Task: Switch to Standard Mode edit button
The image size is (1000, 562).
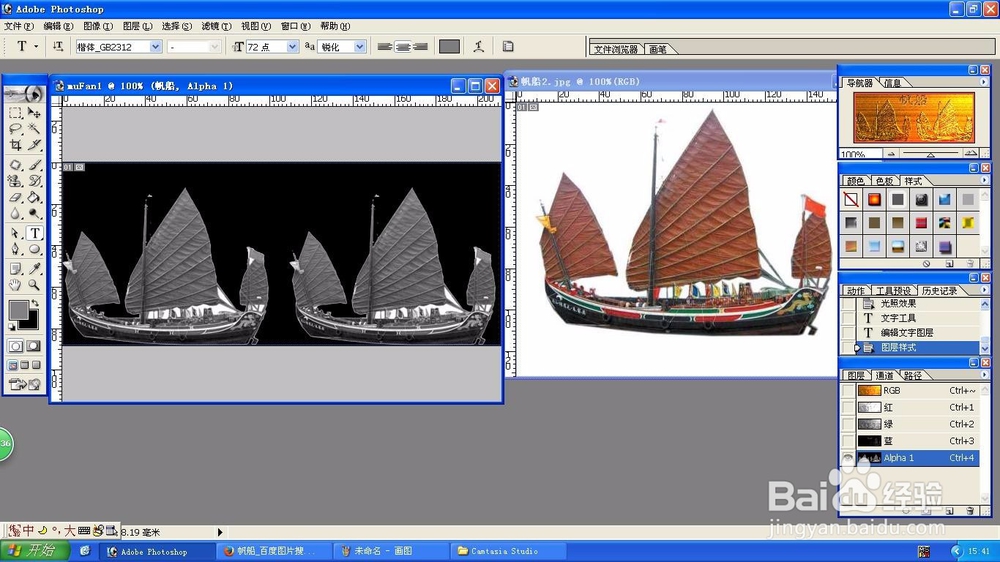Action: click(x=15, y=346)
